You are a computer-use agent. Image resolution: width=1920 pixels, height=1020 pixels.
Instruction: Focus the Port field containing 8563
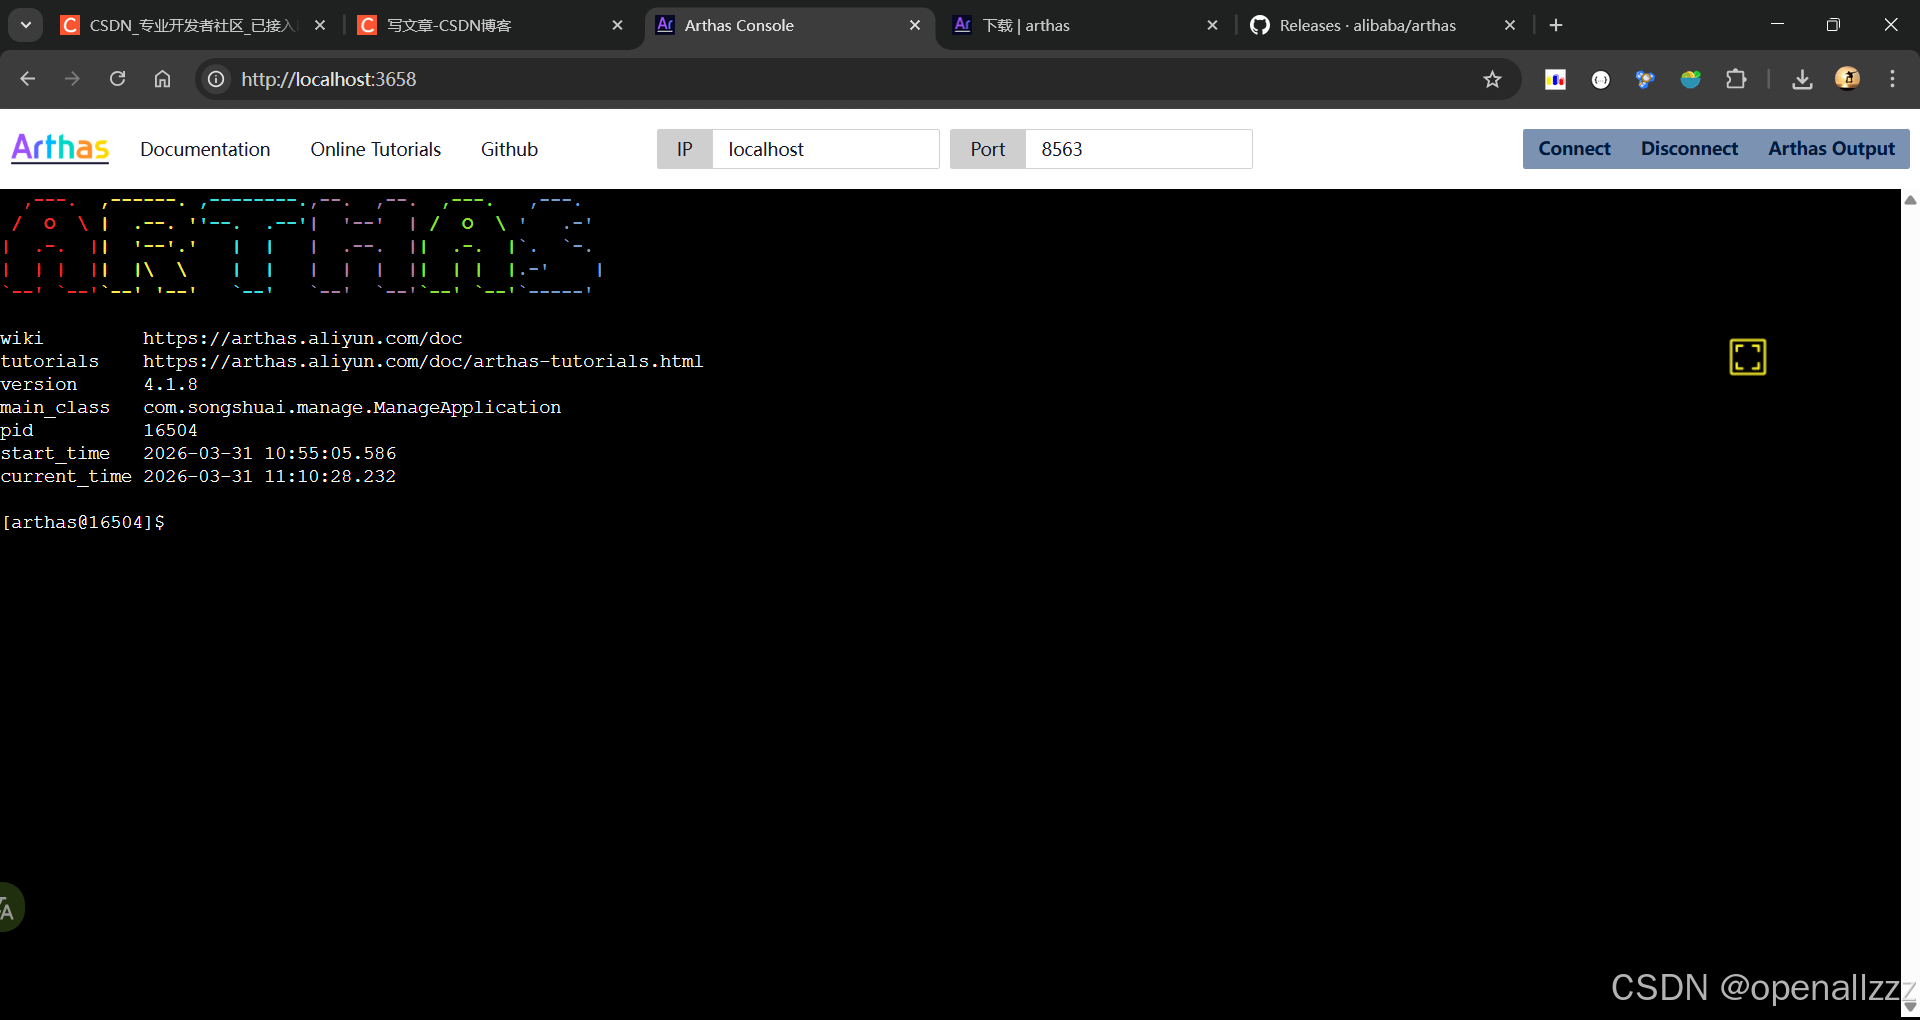(x=1138, y=149)
